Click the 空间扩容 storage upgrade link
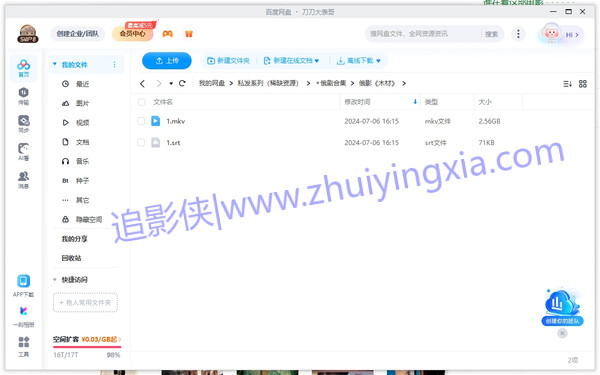The height and width of the screenshot is (375, 600). point(87,339)
